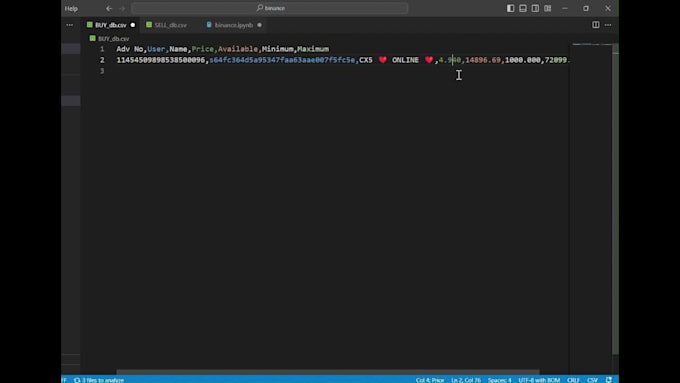Click the word ONLINE in row 2

[x=405, y=60]
